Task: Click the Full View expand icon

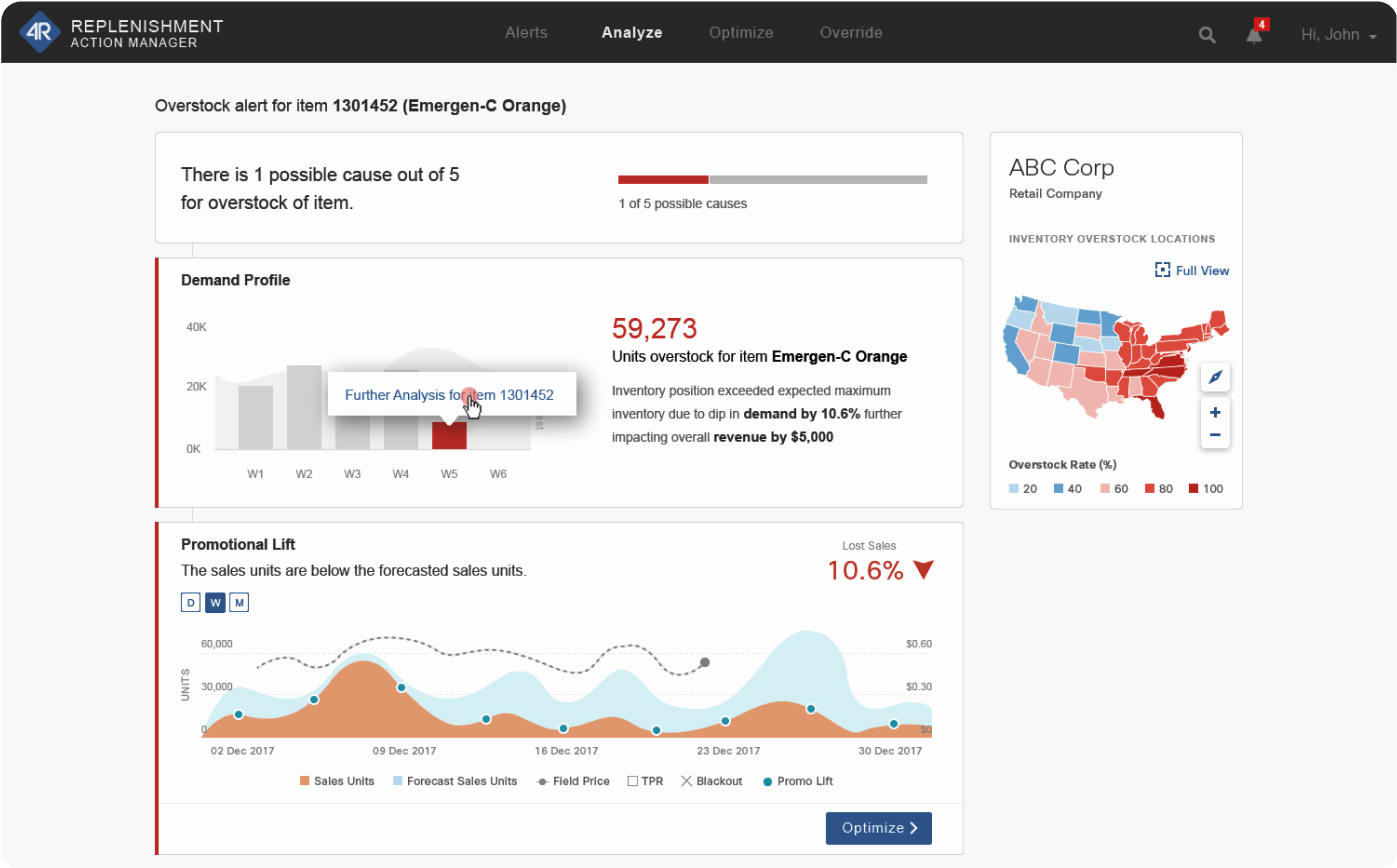Action: [1162, 270]
